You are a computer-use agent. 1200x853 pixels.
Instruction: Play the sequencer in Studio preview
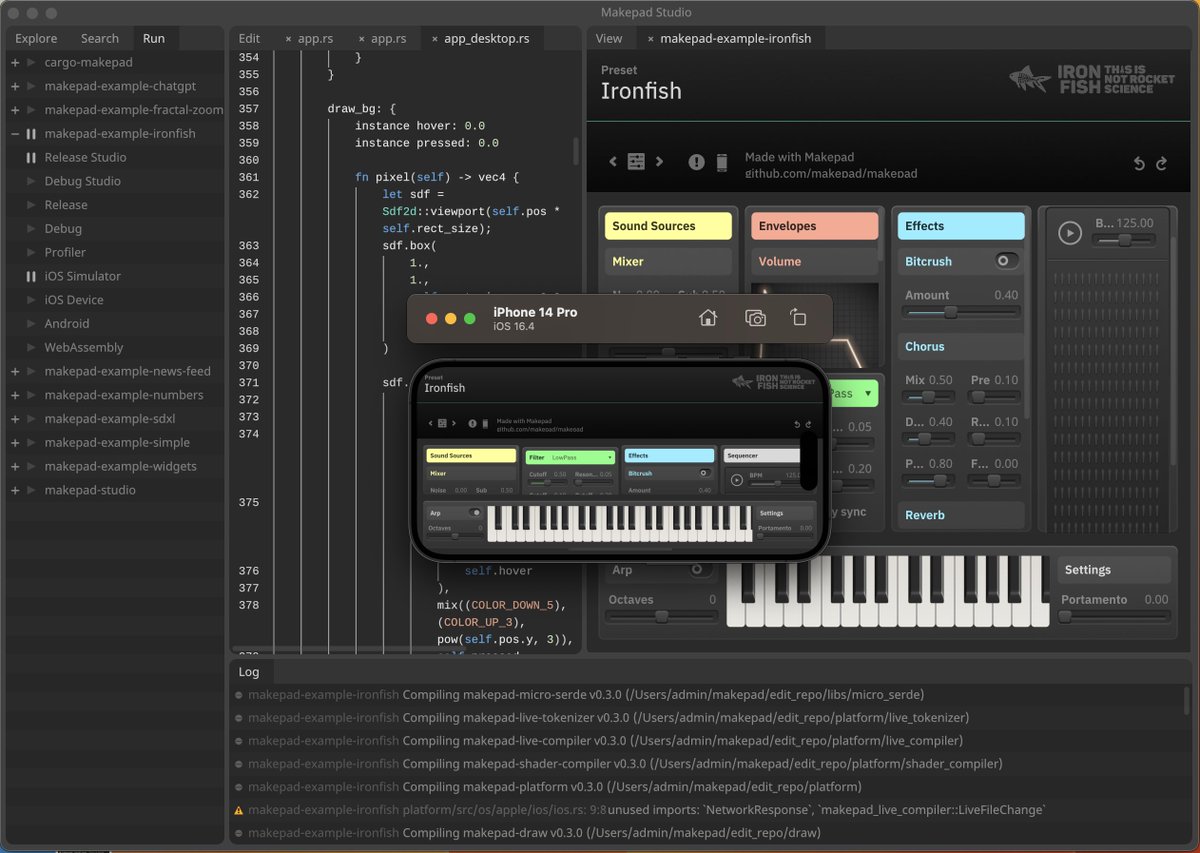tap(1070, 233)
